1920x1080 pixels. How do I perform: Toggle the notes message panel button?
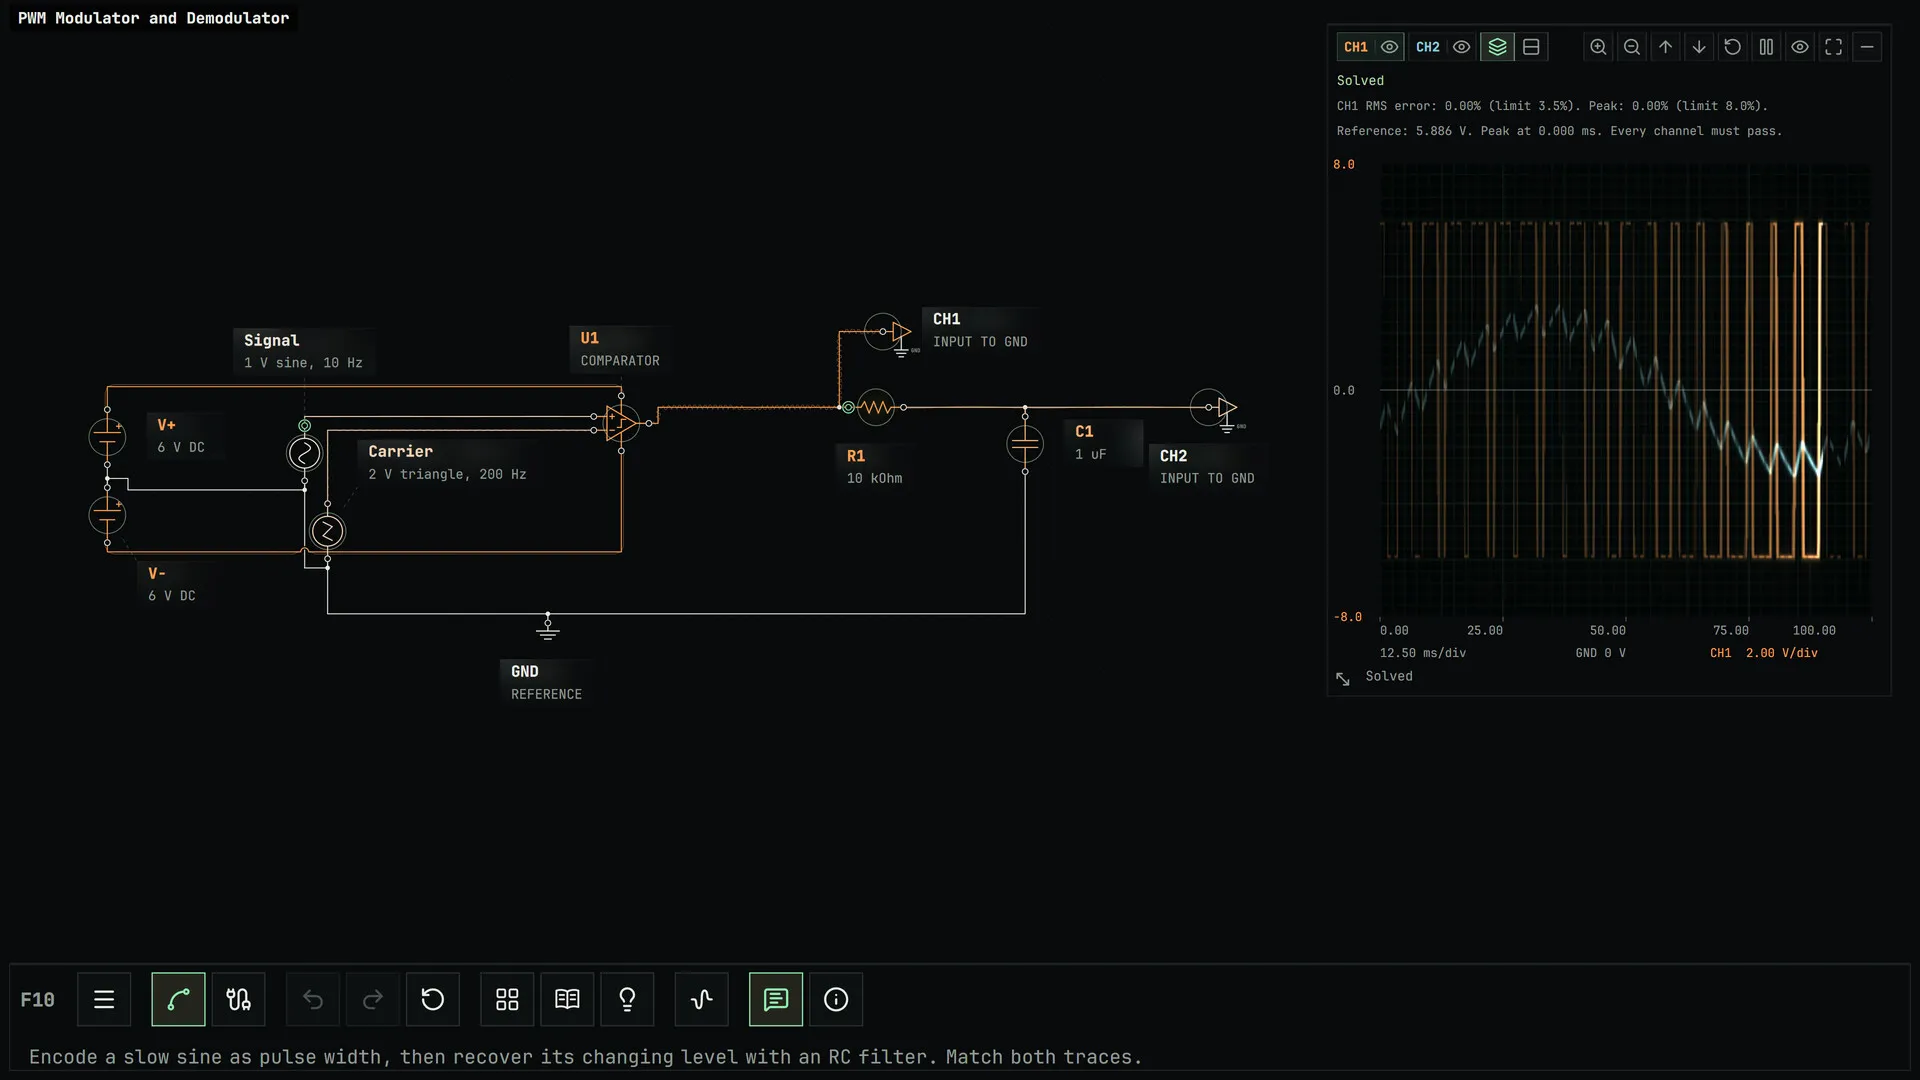click(776, 999)
